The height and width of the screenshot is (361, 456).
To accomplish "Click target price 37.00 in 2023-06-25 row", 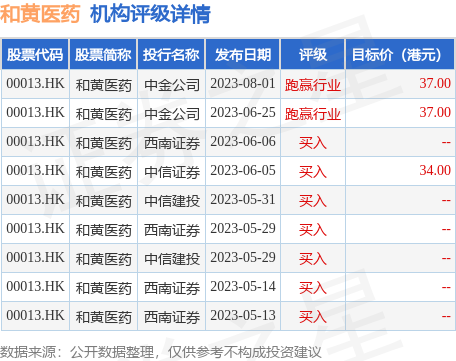I will click(435, 112).
